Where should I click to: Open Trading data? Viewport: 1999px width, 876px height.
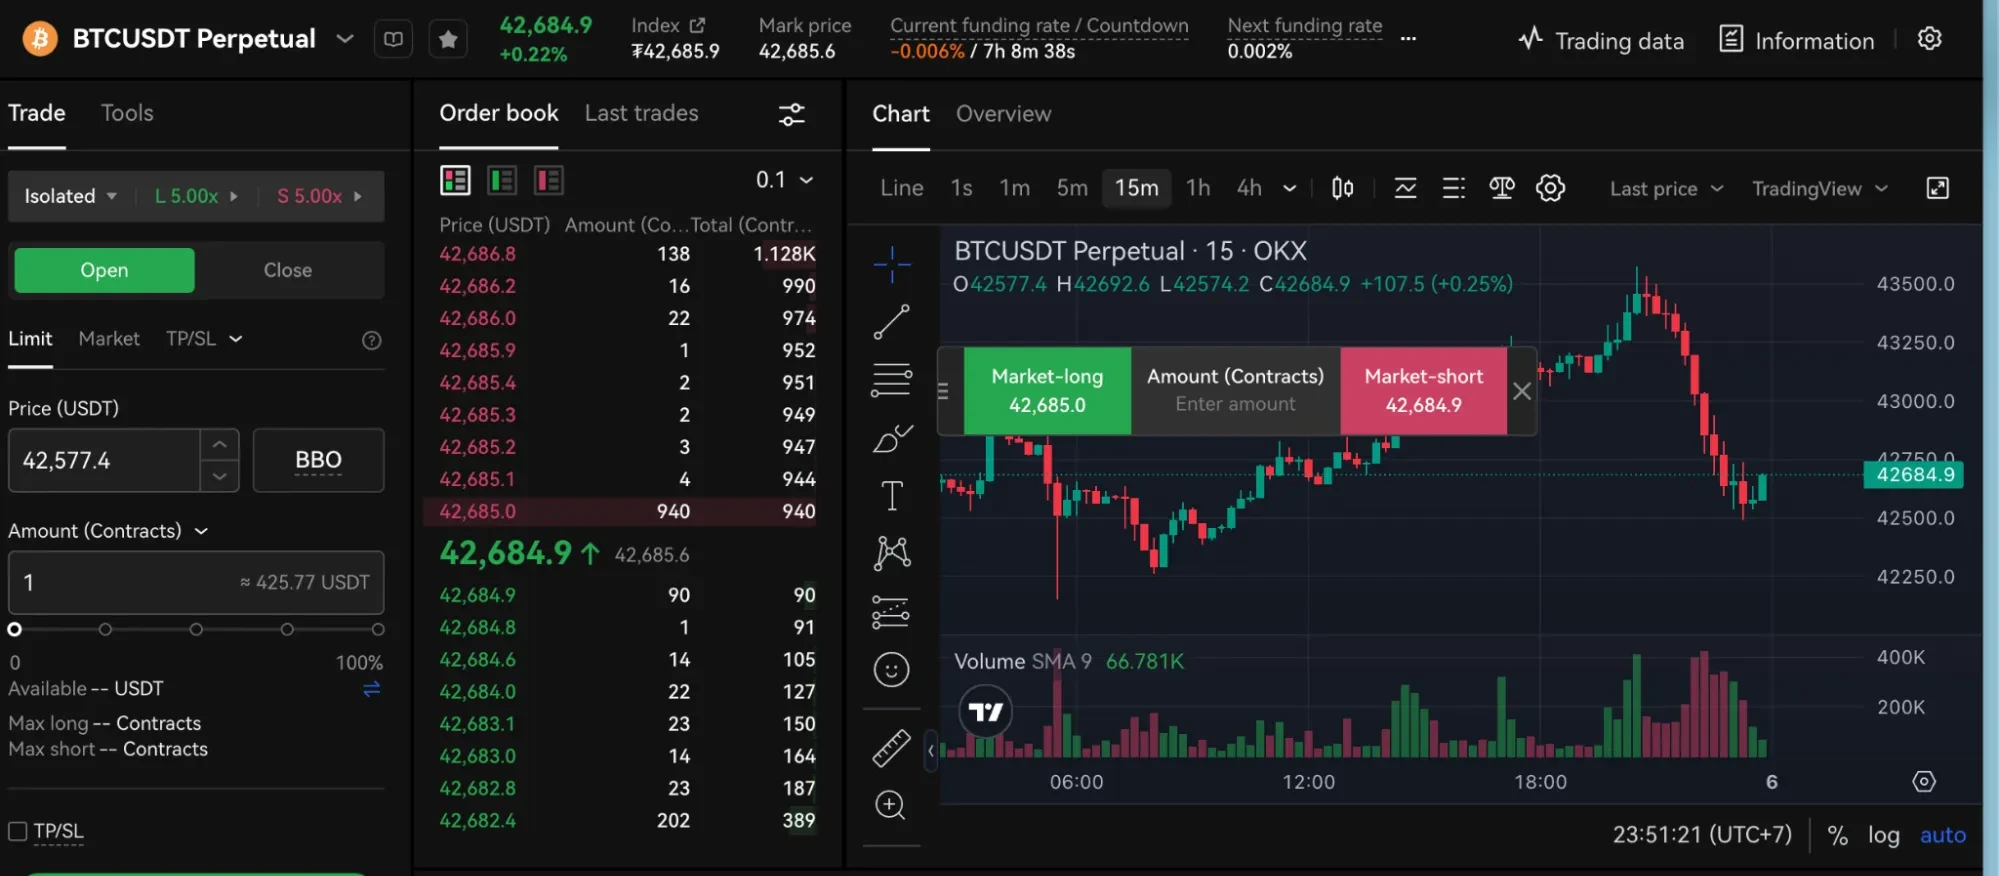coord(1600,41)
